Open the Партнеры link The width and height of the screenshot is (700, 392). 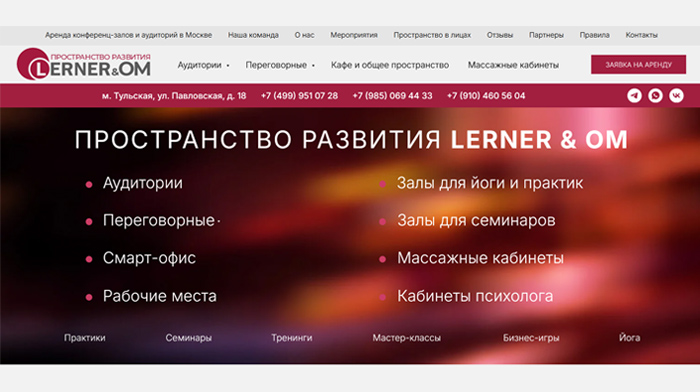546,35
